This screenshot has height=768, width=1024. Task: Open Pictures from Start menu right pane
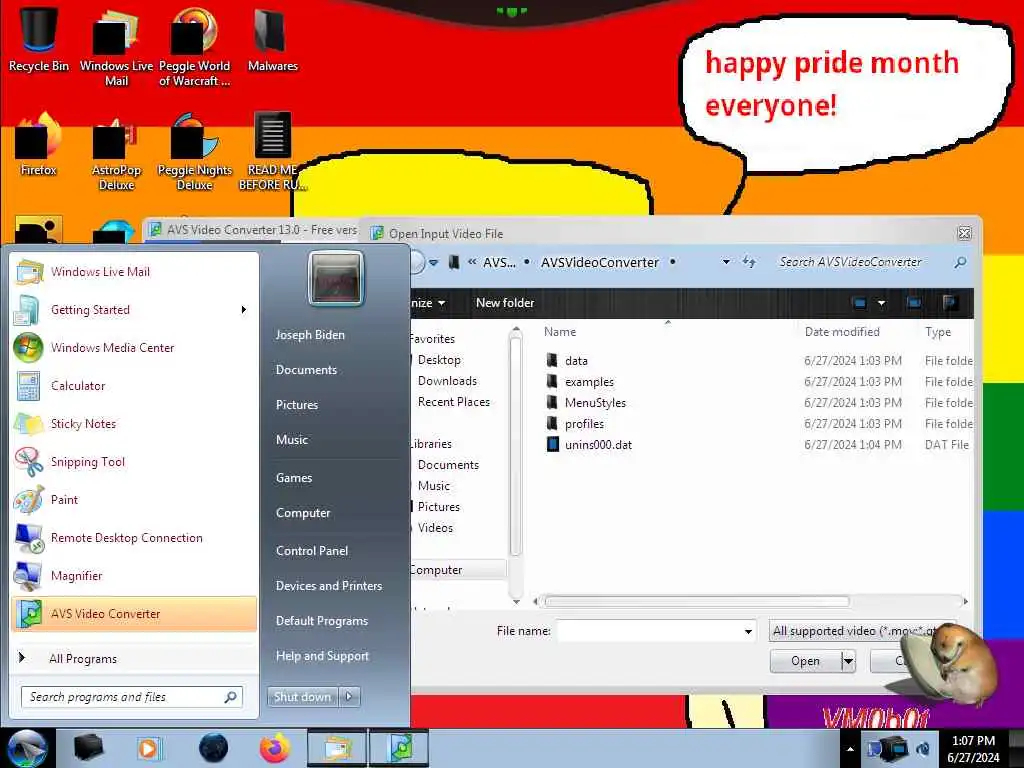tap(297, 405)
